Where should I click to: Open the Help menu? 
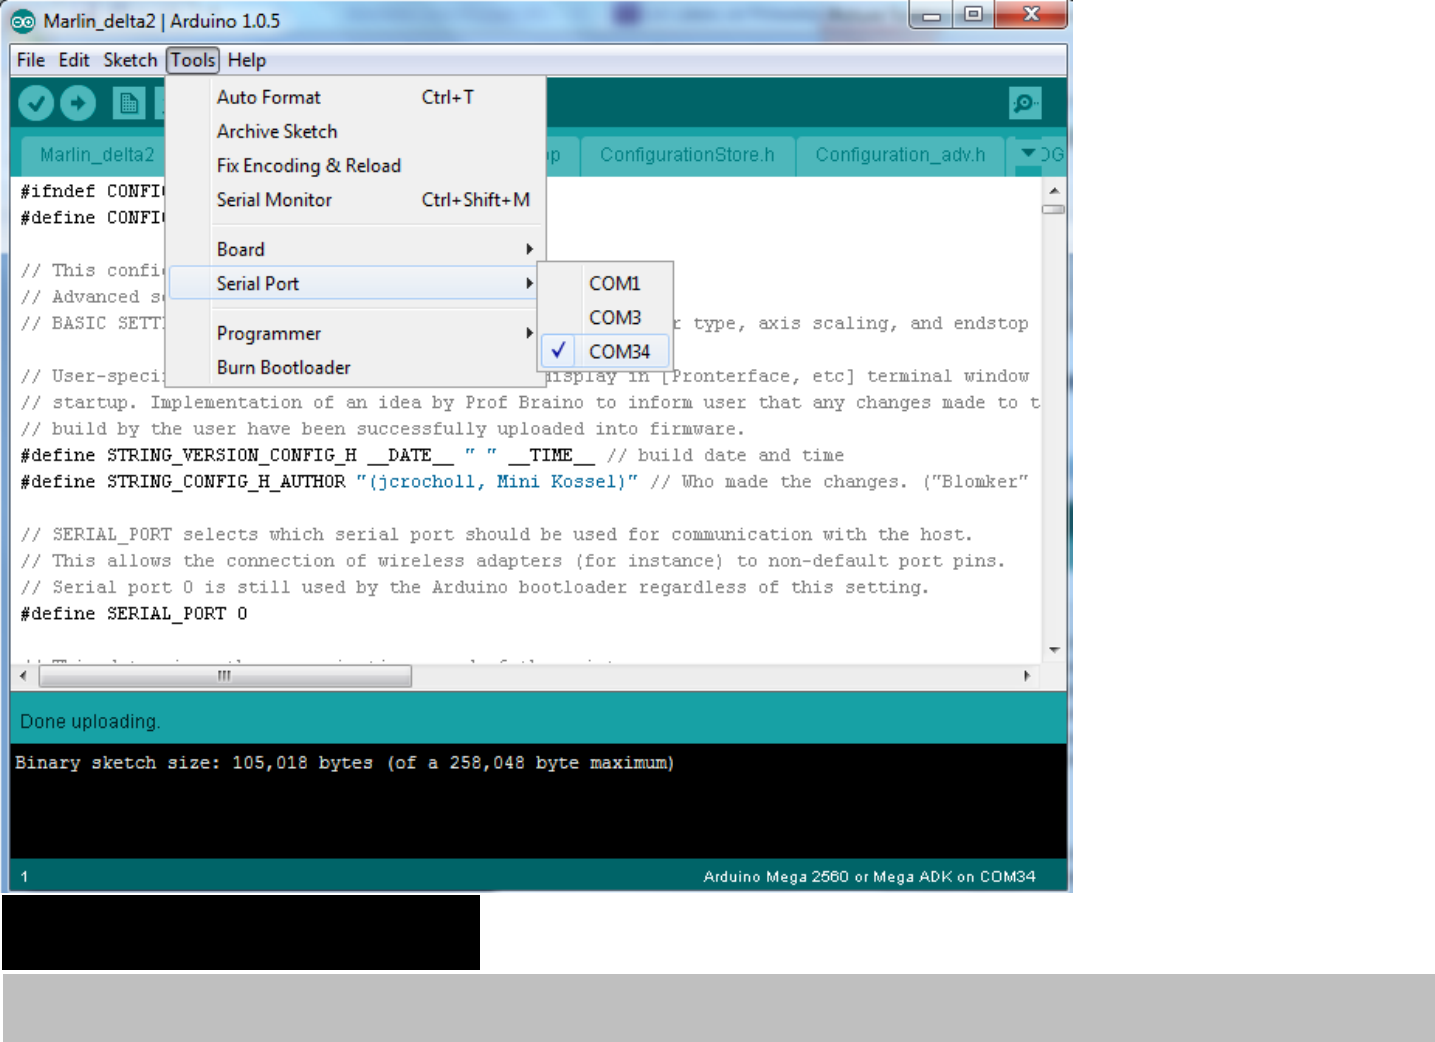pyautogui.click(x=247, y=60)
